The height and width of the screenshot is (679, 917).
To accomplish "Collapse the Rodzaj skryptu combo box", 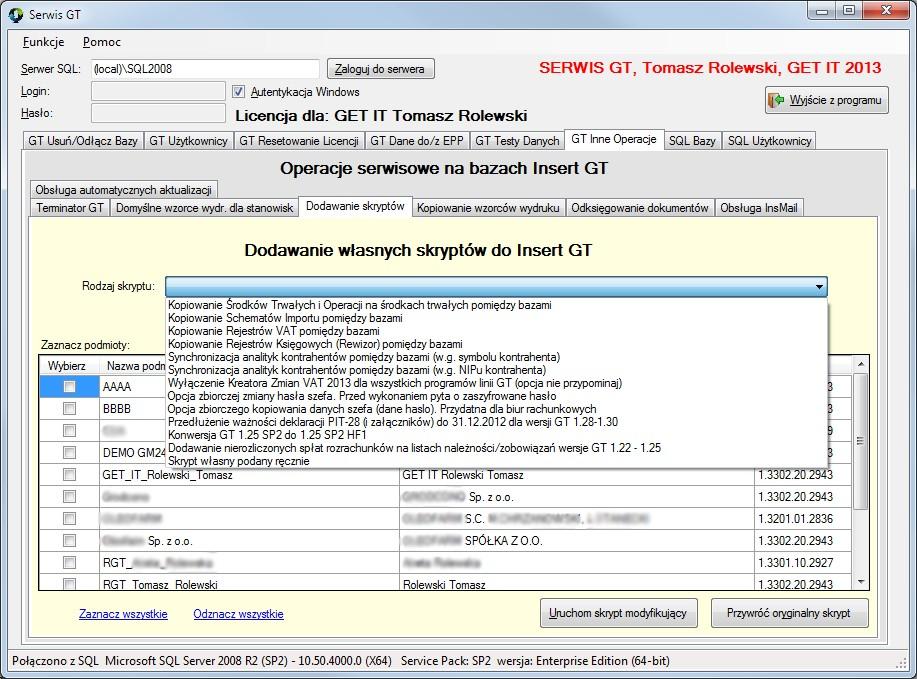I will [x=819, y=287].
